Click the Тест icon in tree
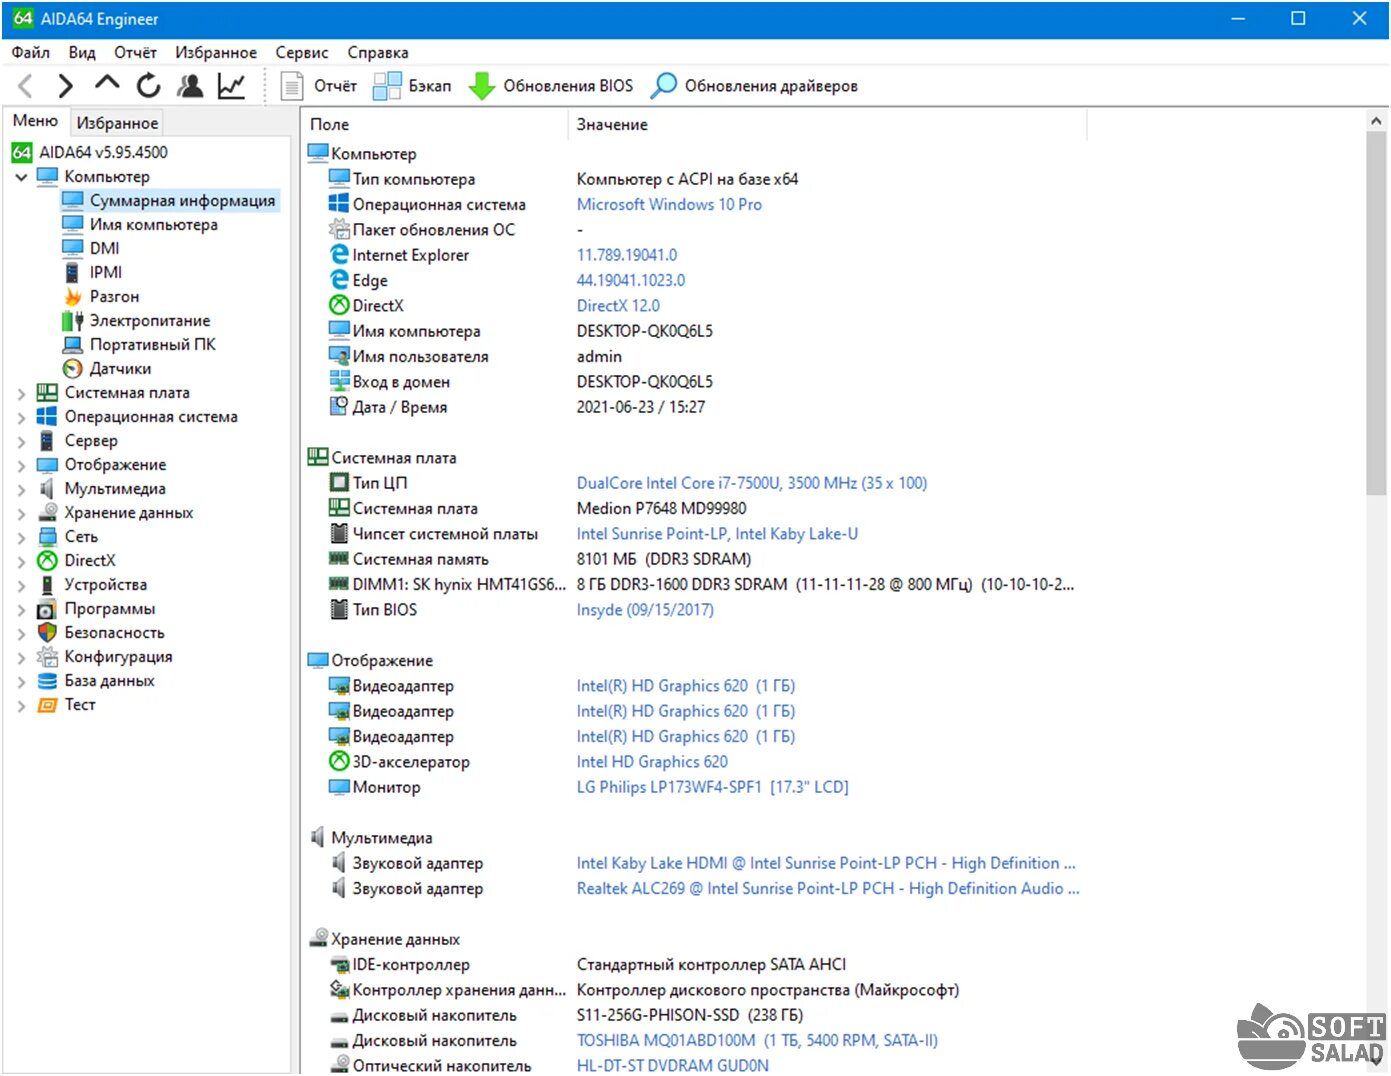Image resolution: width=1391 pixels, height=1076 pixels. point(47,705)
